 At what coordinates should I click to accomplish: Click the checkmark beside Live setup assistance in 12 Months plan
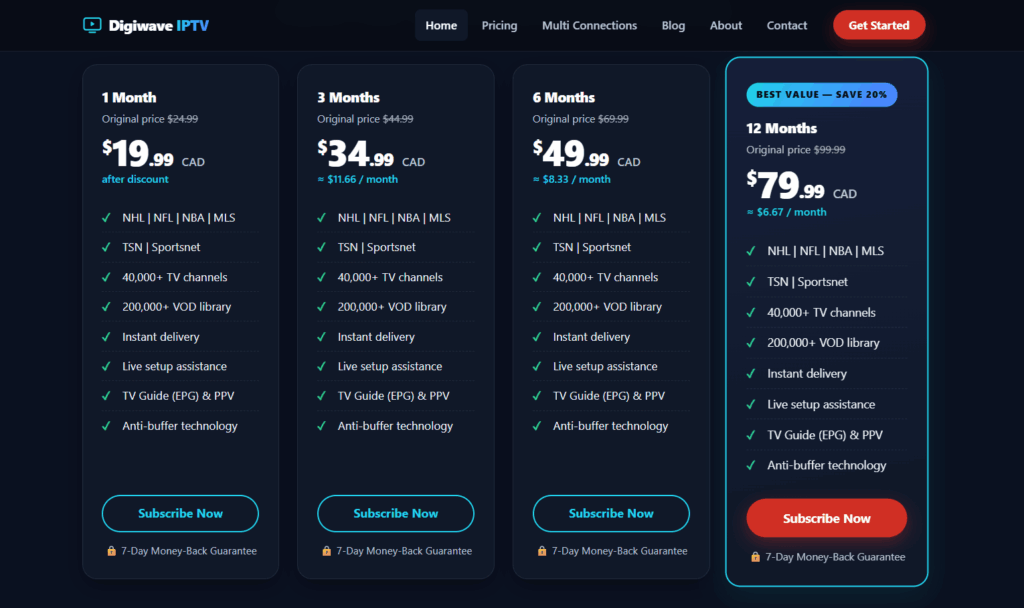pyautogui.click(x=751, y=405)
